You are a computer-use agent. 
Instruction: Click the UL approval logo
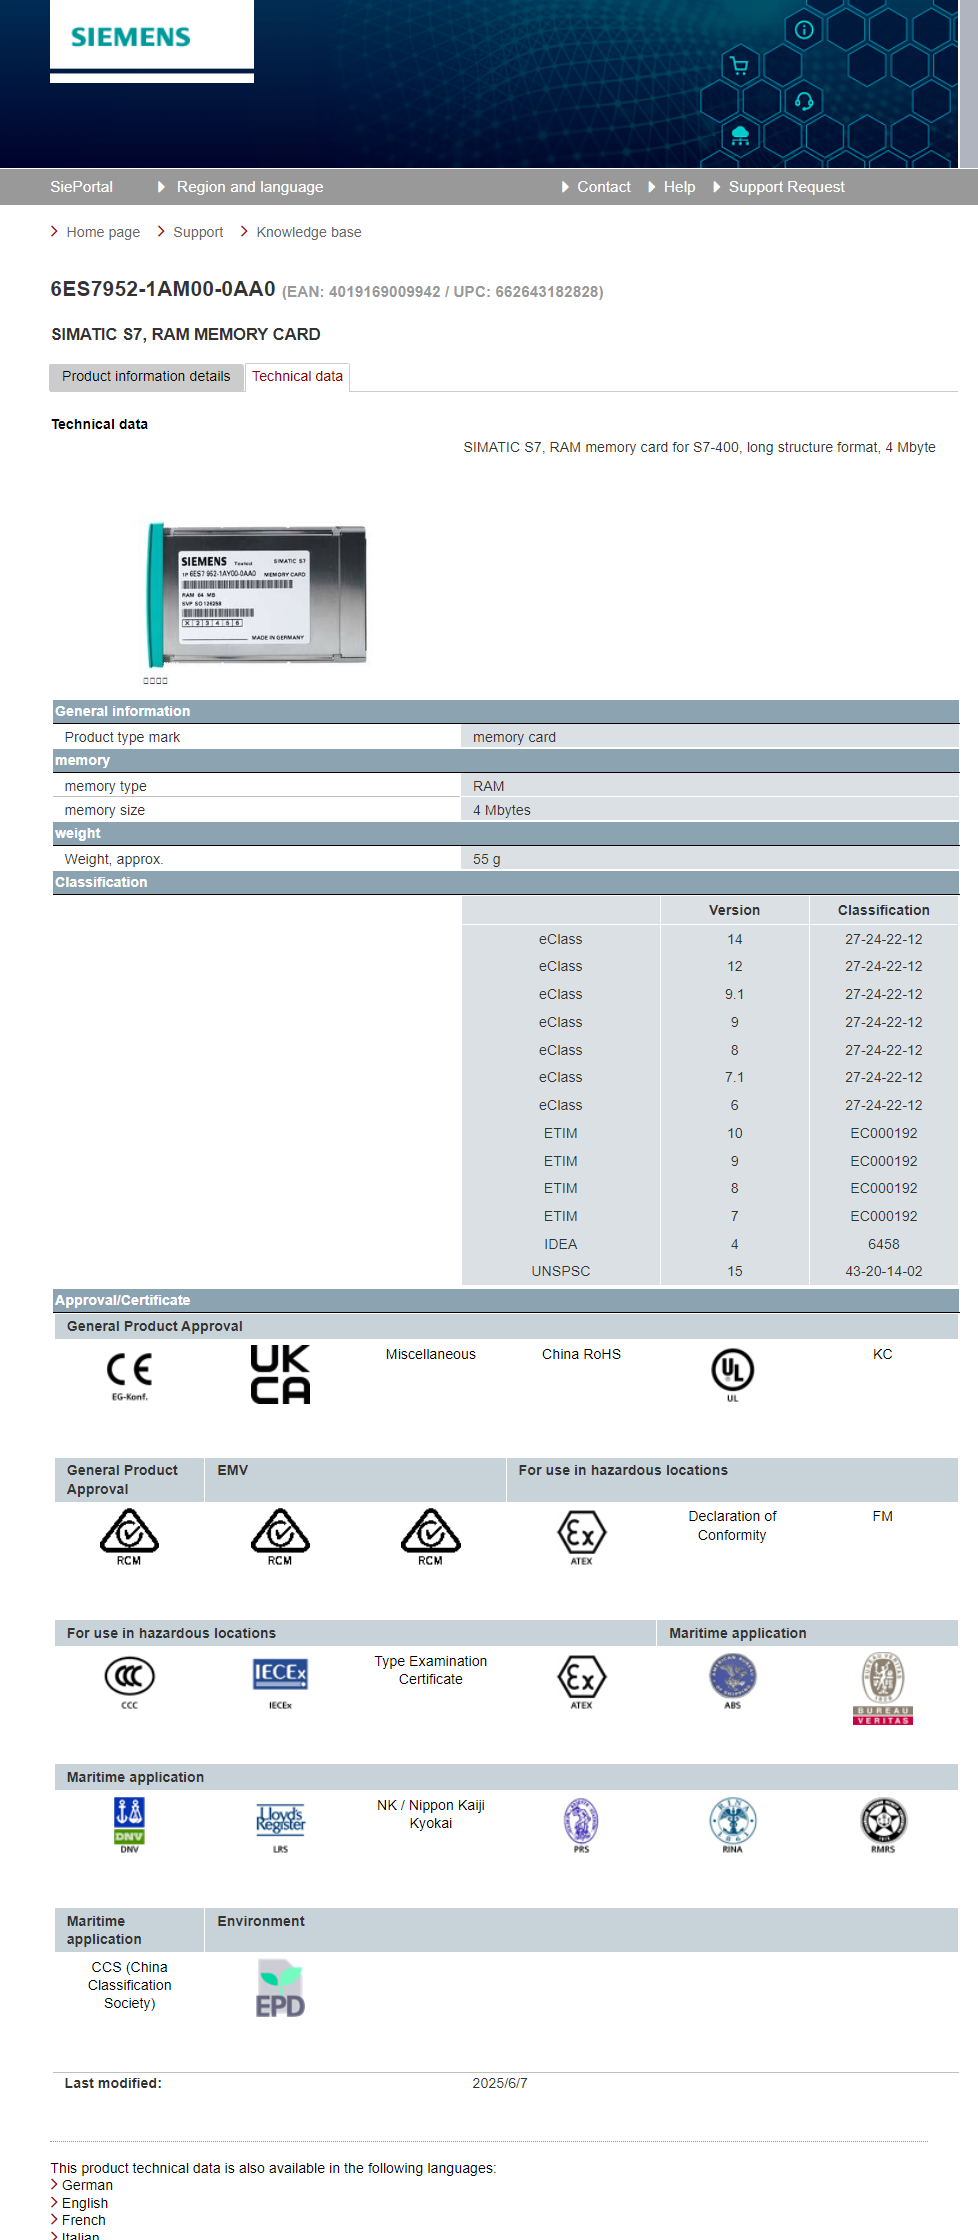click(732, 1371)
